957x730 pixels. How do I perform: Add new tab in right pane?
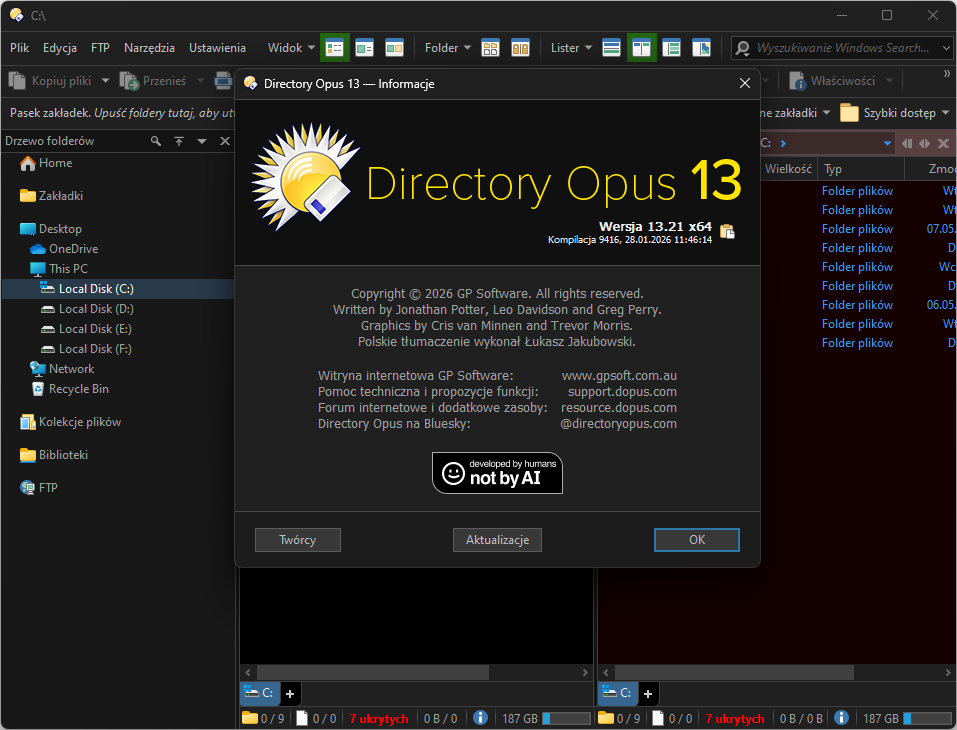[648, 693]
